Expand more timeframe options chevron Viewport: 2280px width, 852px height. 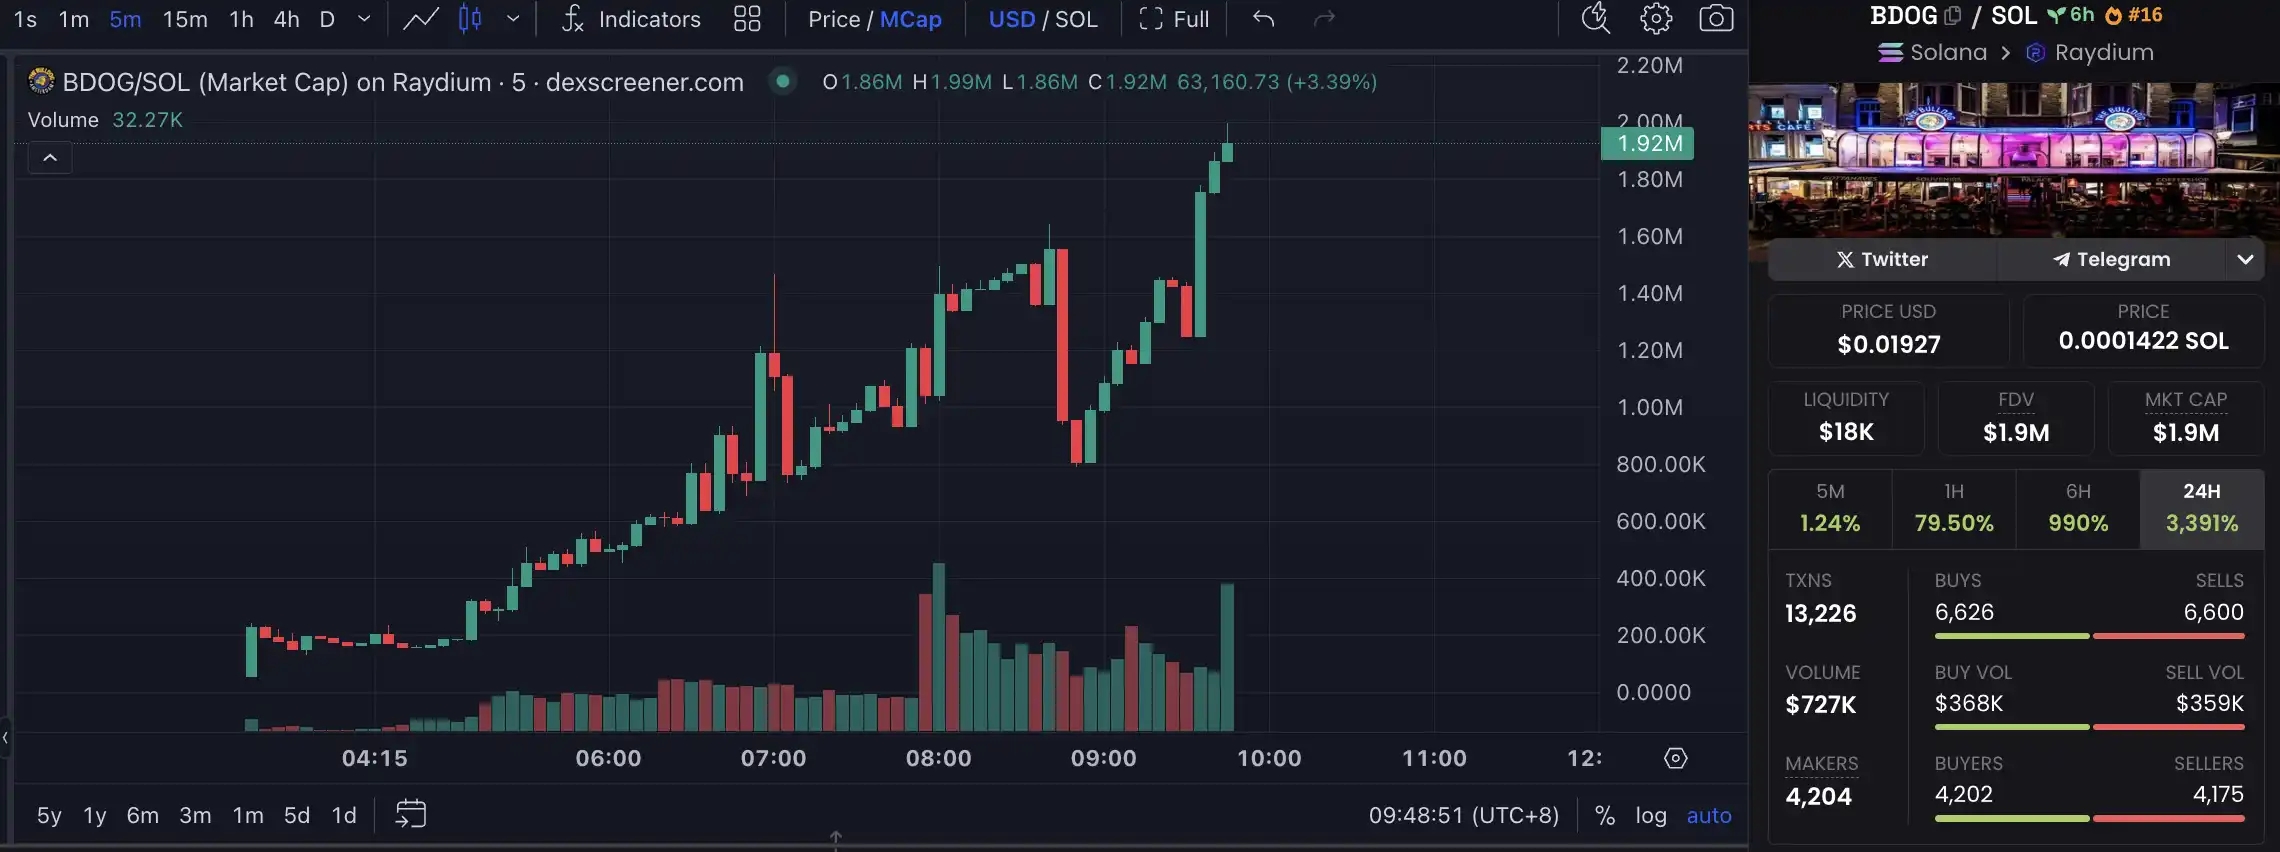click(x=364, y=19)
